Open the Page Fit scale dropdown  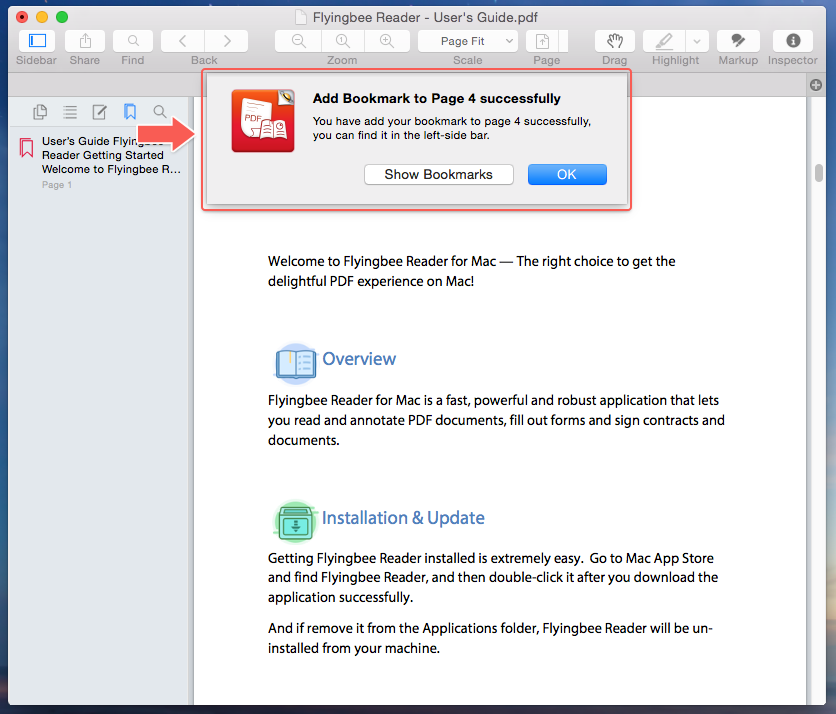pyautogui.click(x=468, y=41)
